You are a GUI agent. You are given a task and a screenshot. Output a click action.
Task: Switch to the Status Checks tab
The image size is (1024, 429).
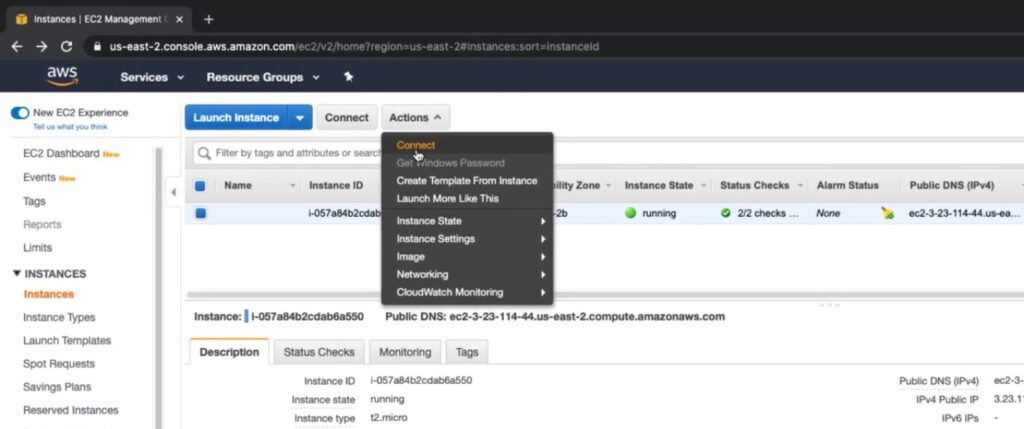pos(319,352)
